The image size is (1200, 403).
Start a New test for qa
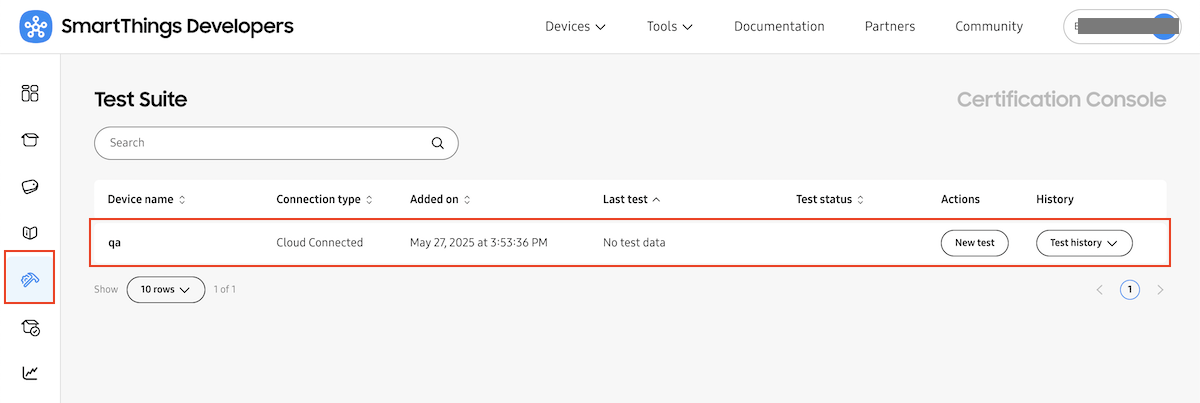[975, 243]
